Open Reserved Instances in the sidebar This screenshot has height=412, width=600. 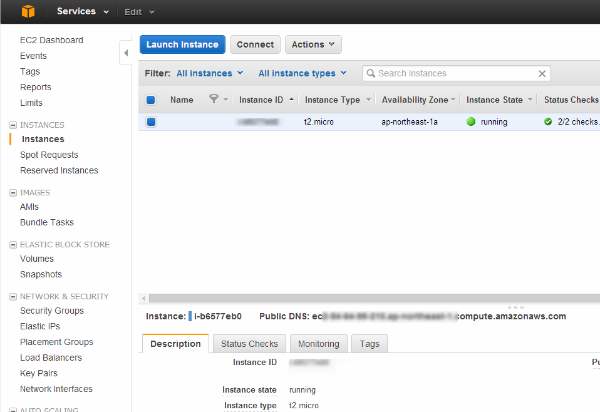[x=59, y=170]
